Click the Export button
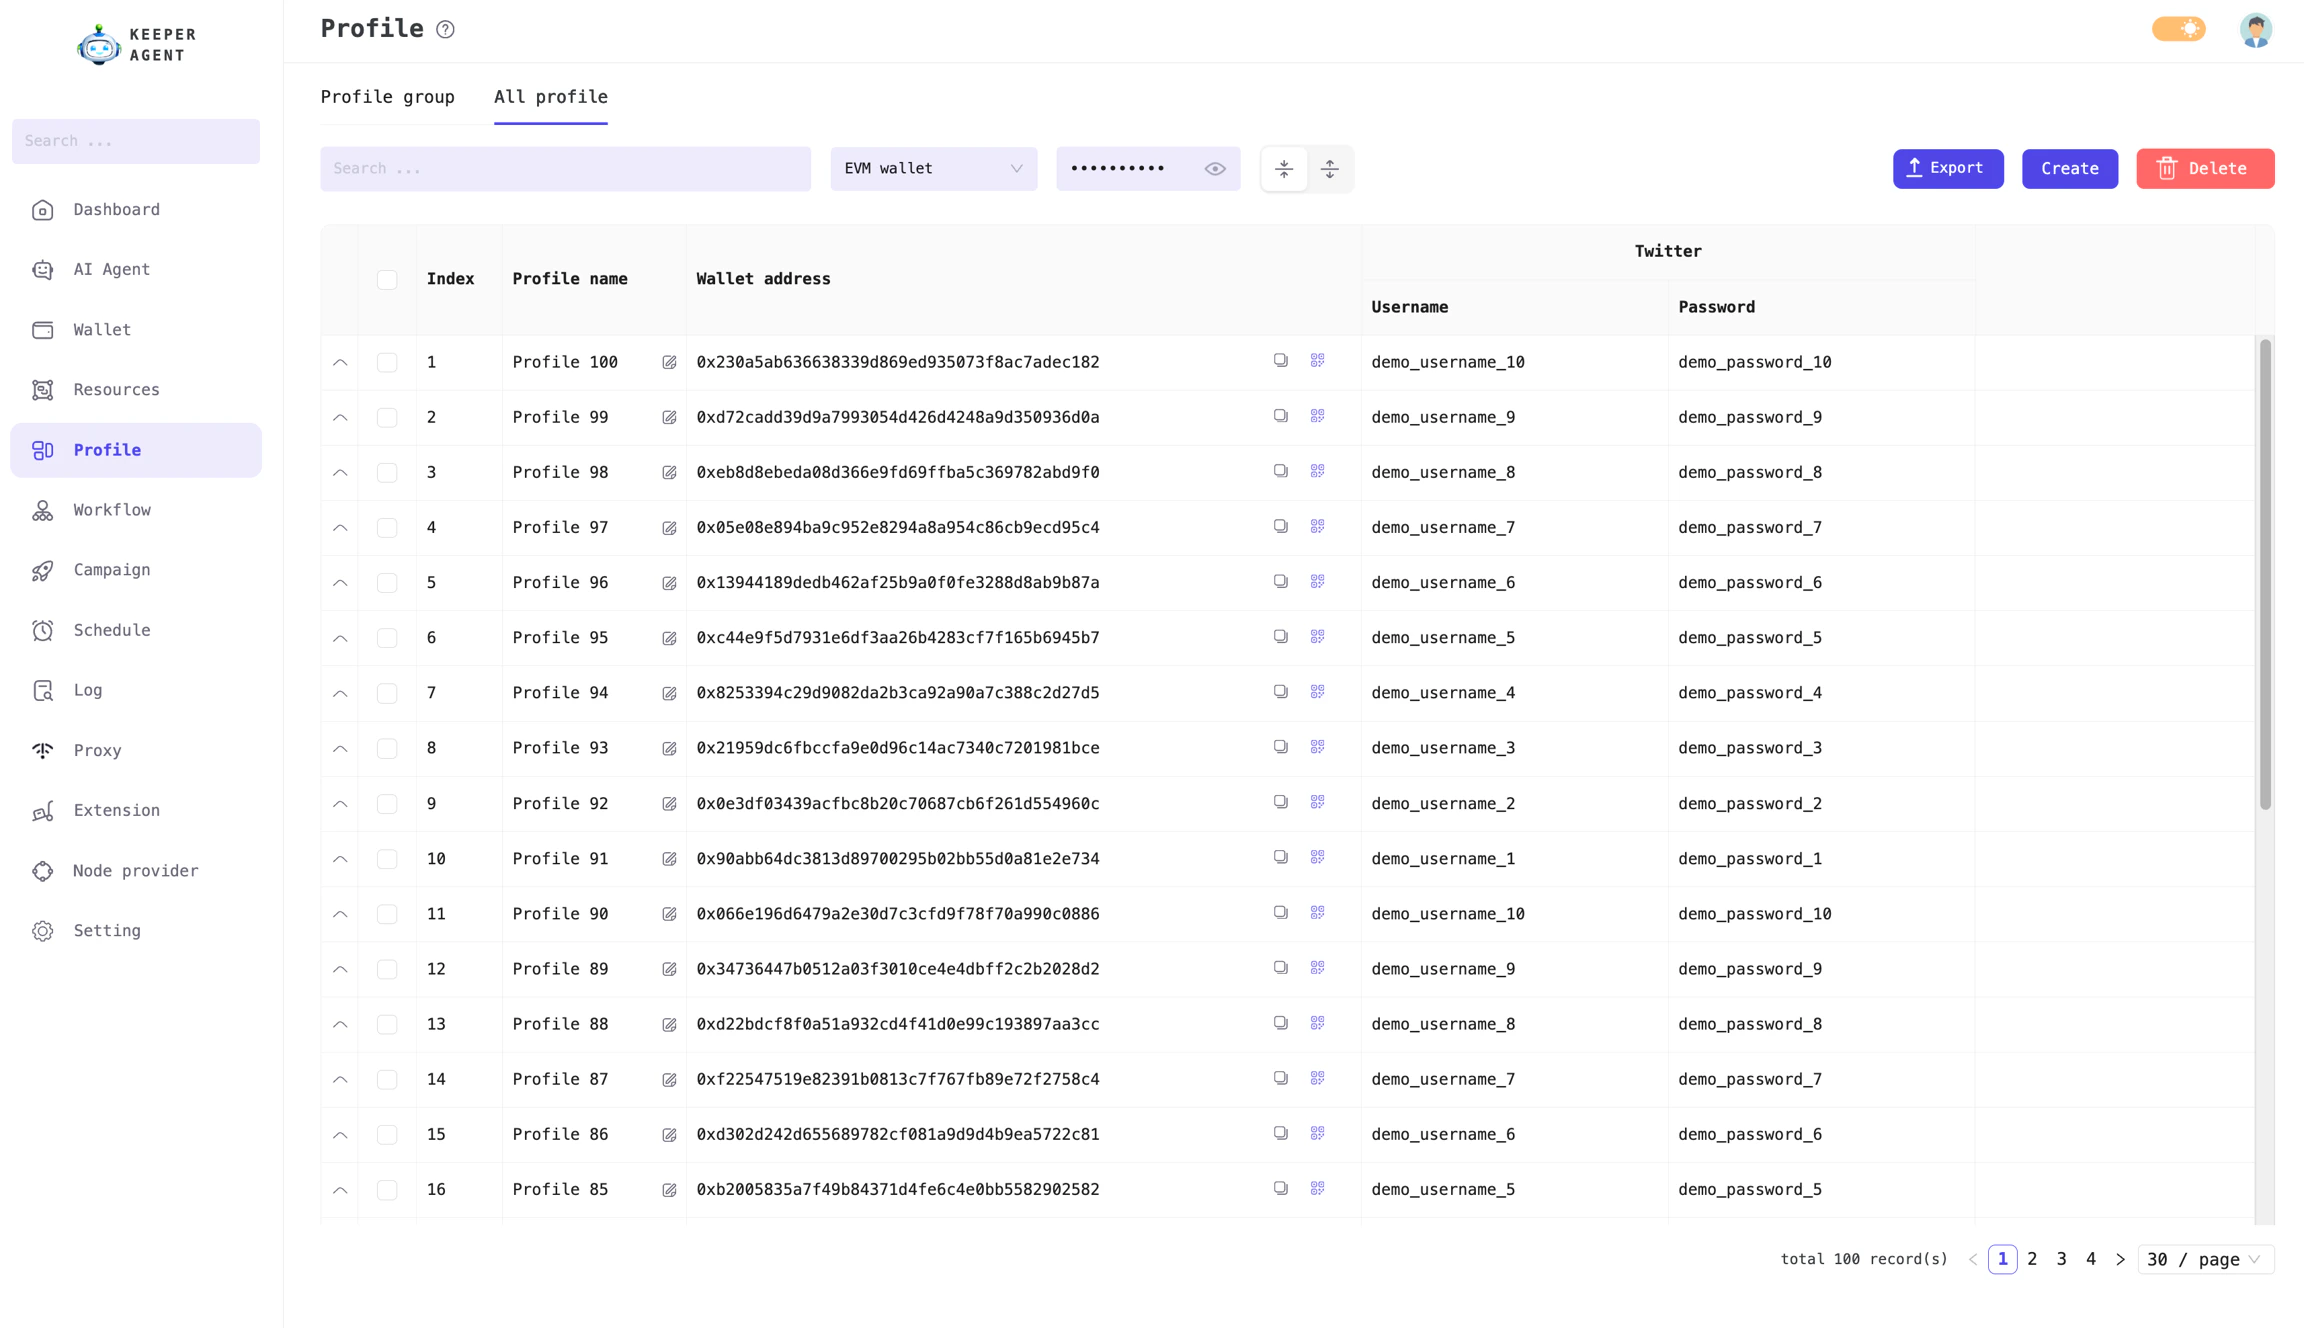The image size is (2304, 1328). pyautogui.click(x=1947, y=168)
